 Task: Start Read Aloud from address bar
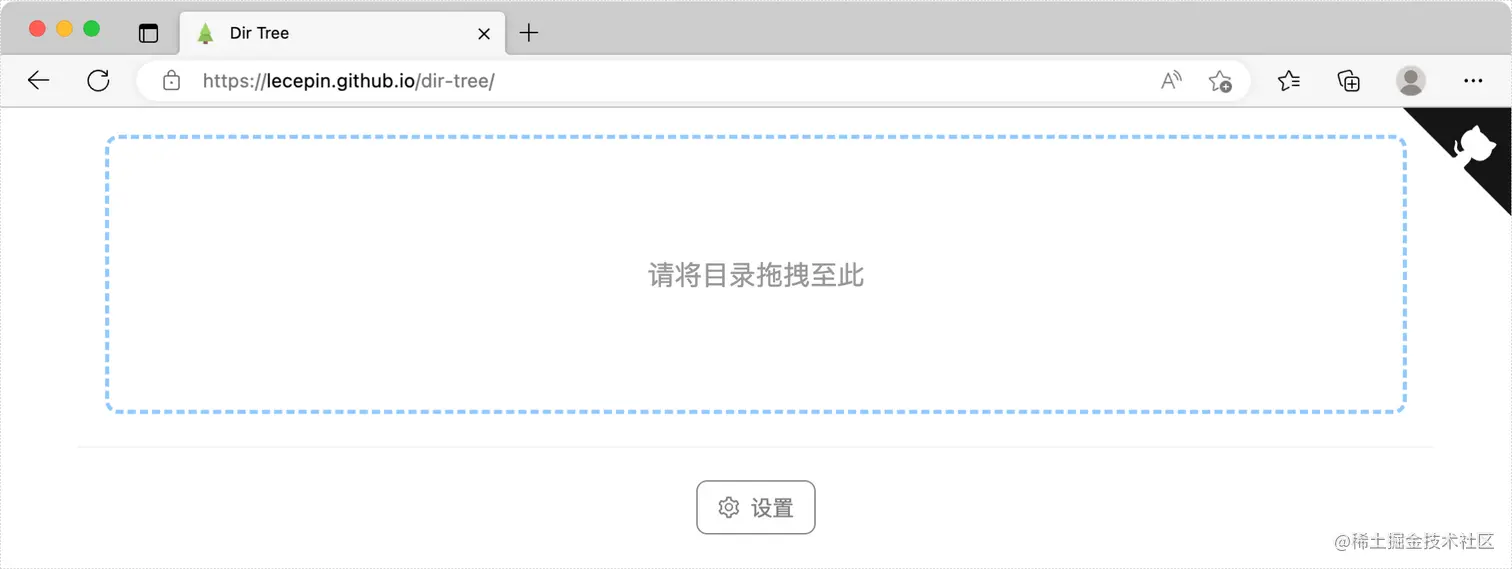pos(1171,81)
